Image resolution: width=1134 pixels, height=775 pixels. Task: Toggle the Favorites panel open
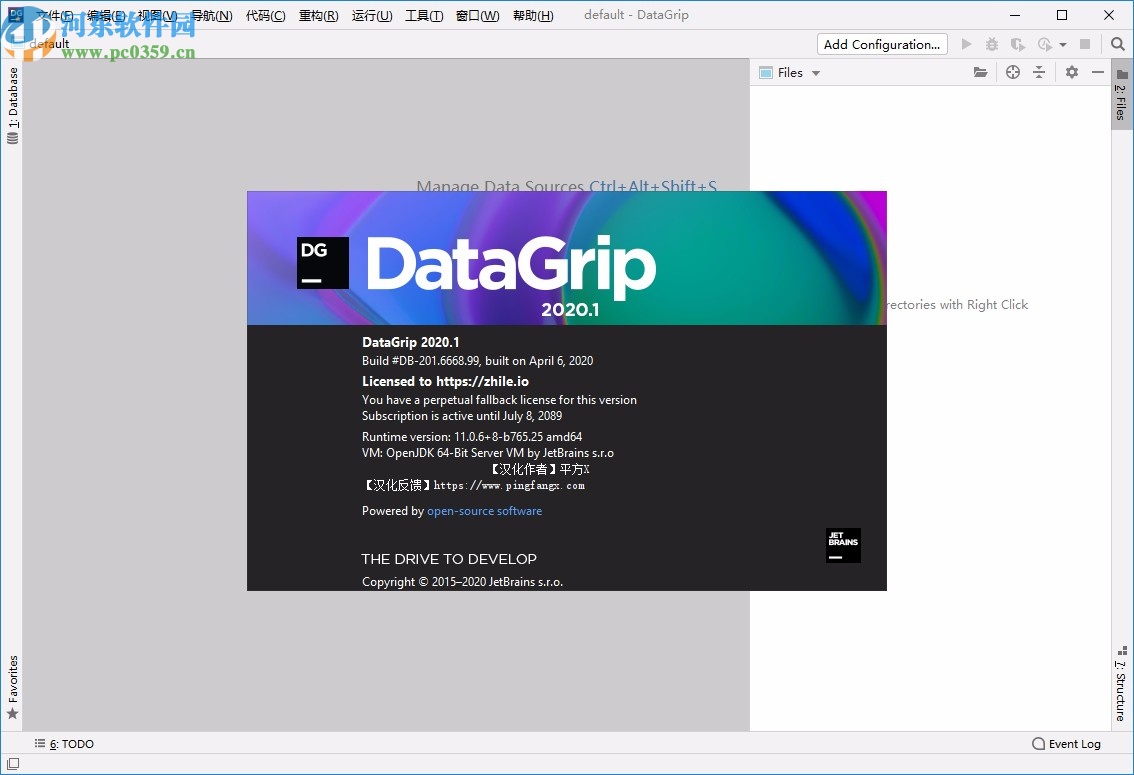(x=13, y=683)
